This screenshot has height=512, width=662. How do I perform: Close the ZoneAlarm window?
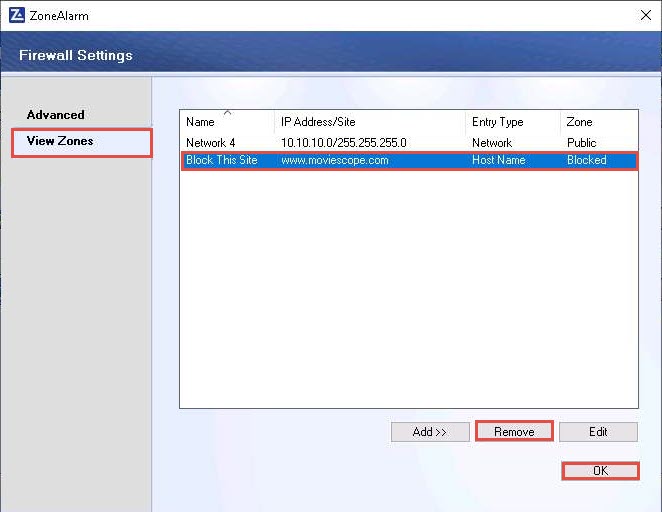(646, 15)
